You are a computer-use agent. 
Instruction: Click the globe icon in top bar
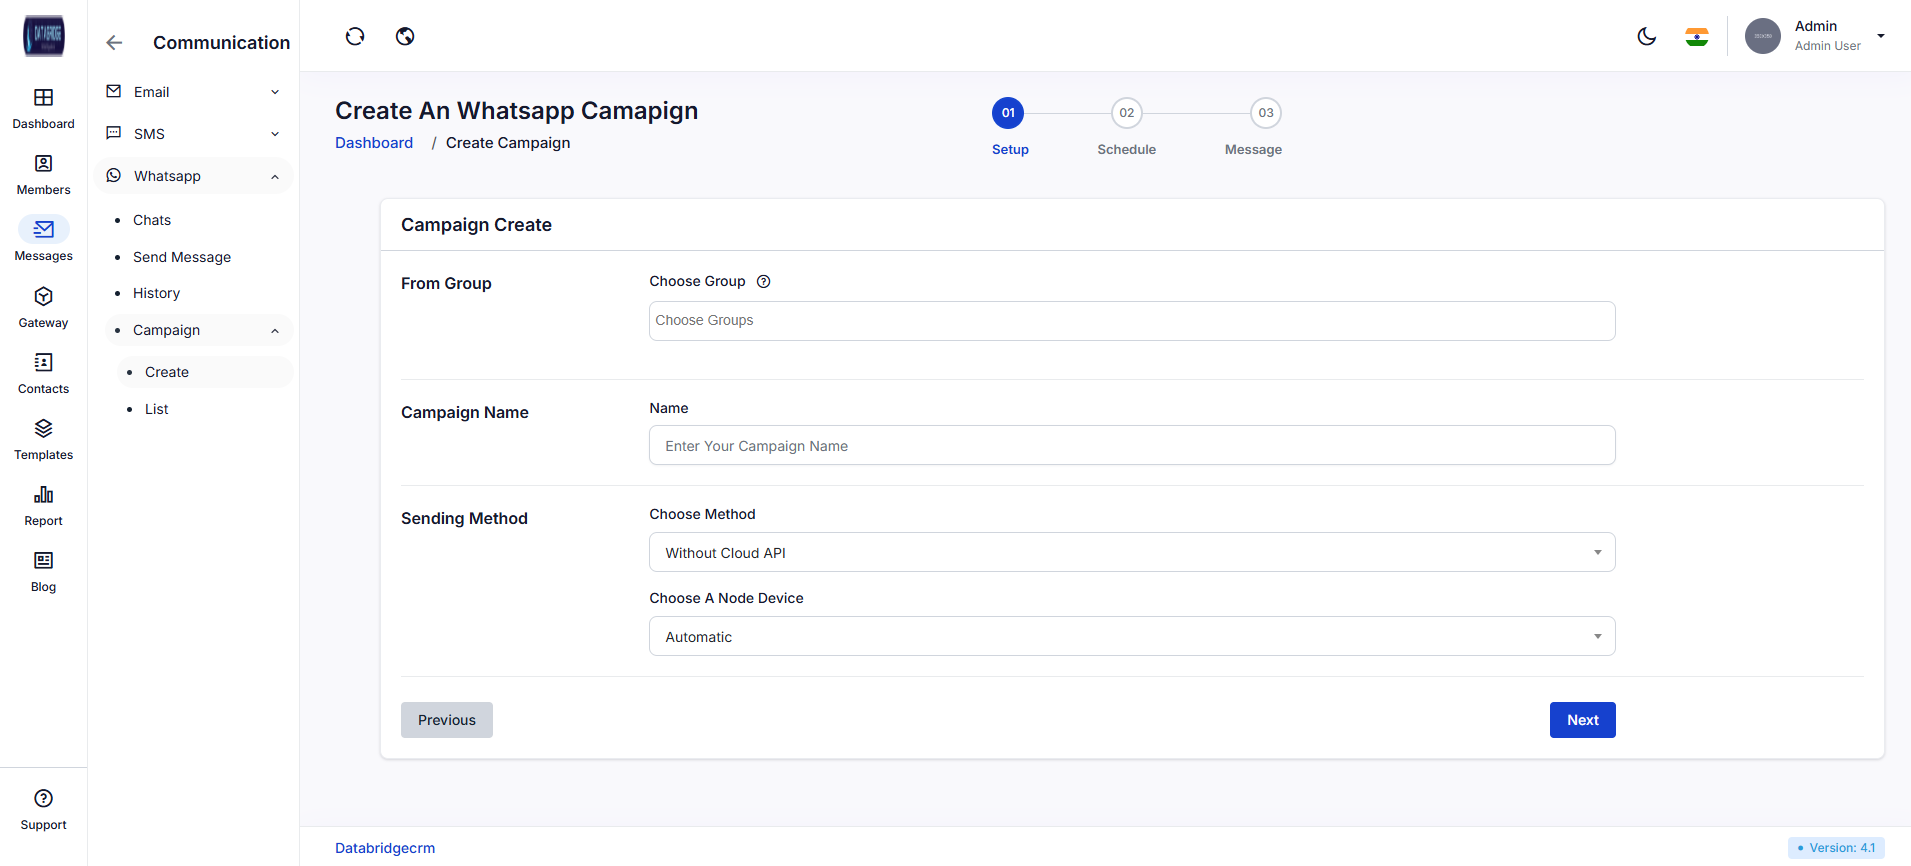pos(405,37)
